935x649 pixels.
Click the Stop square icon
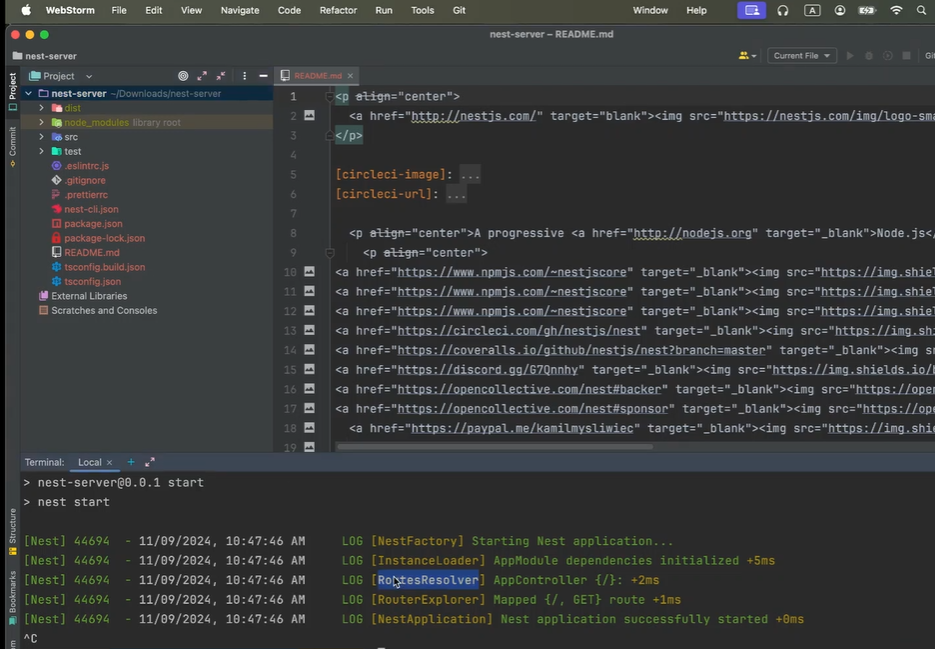(x=906, y=55)
